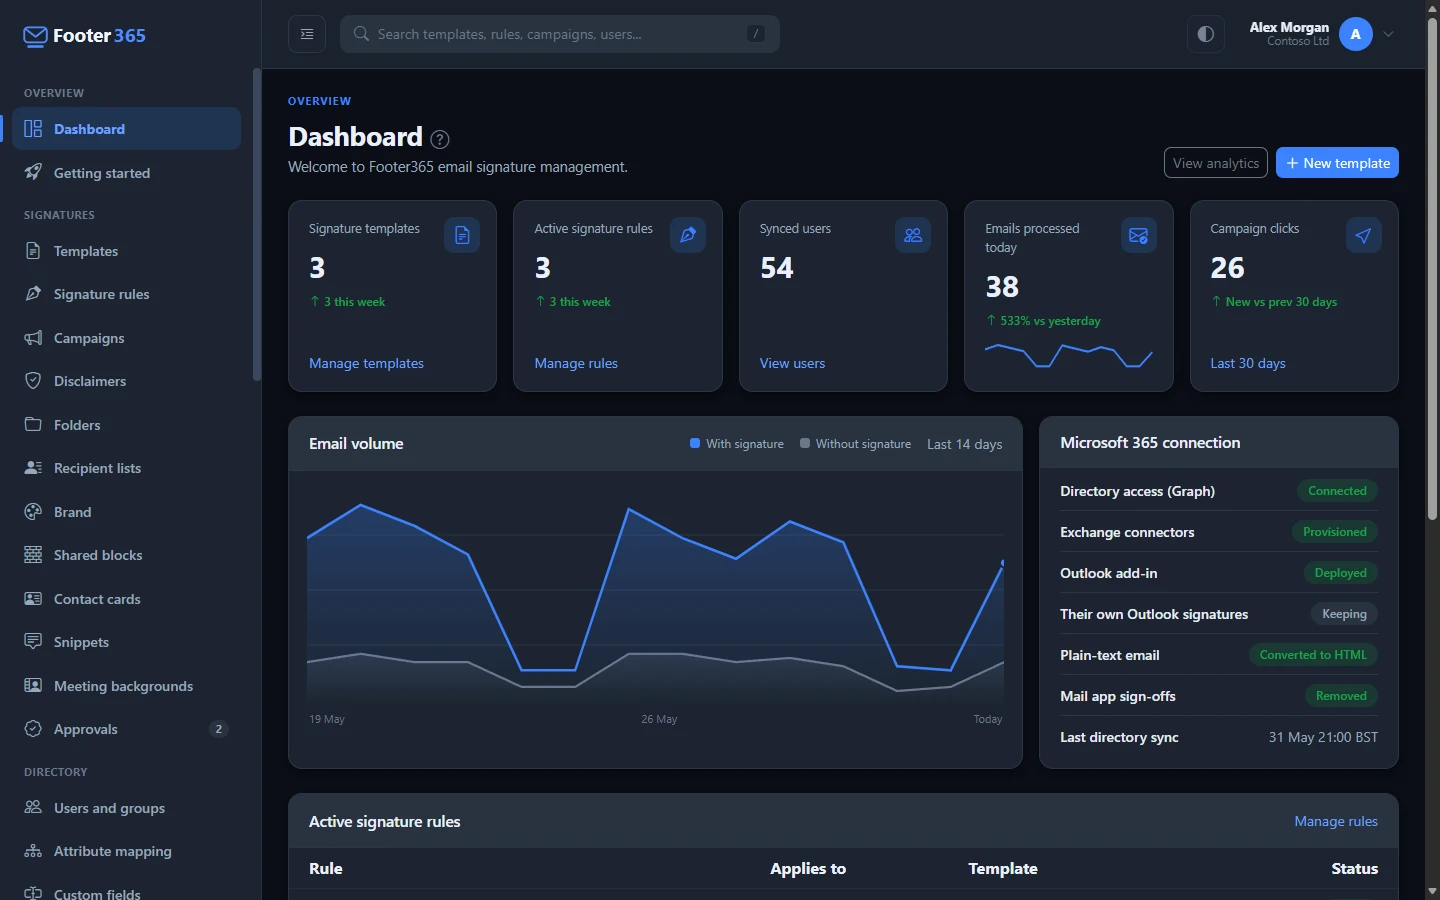Click the Folders sidebar icon
The image size is (1440, 900).
click(33, 424)
